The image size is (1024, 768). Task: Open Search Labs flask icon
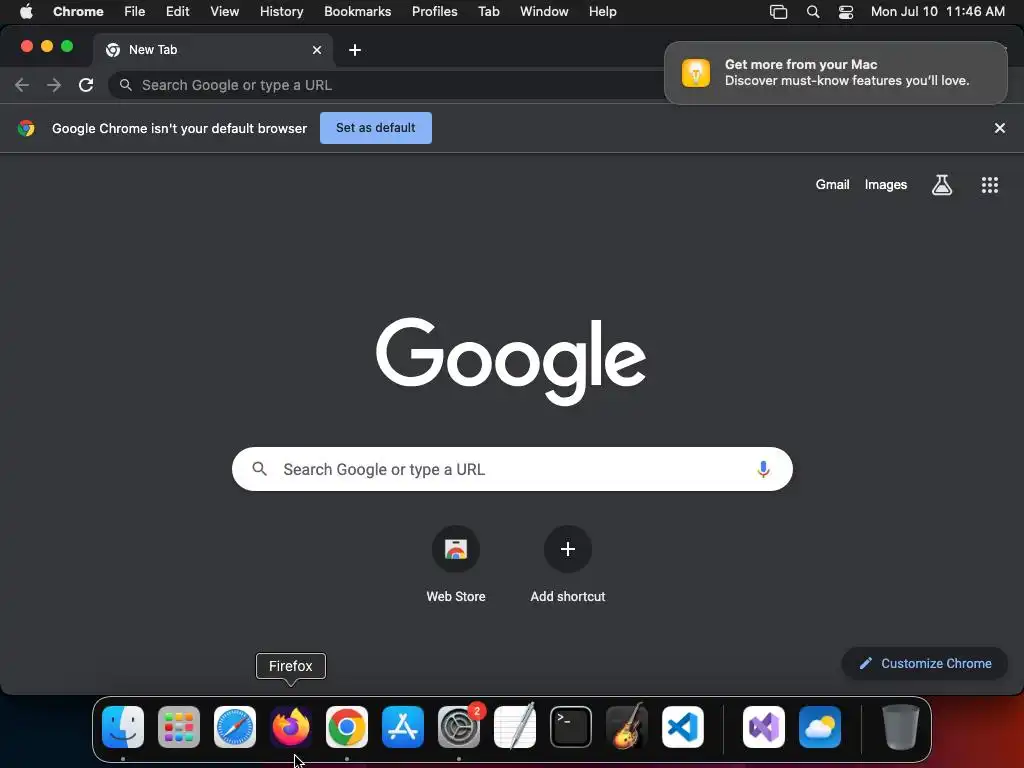point(942,185)
